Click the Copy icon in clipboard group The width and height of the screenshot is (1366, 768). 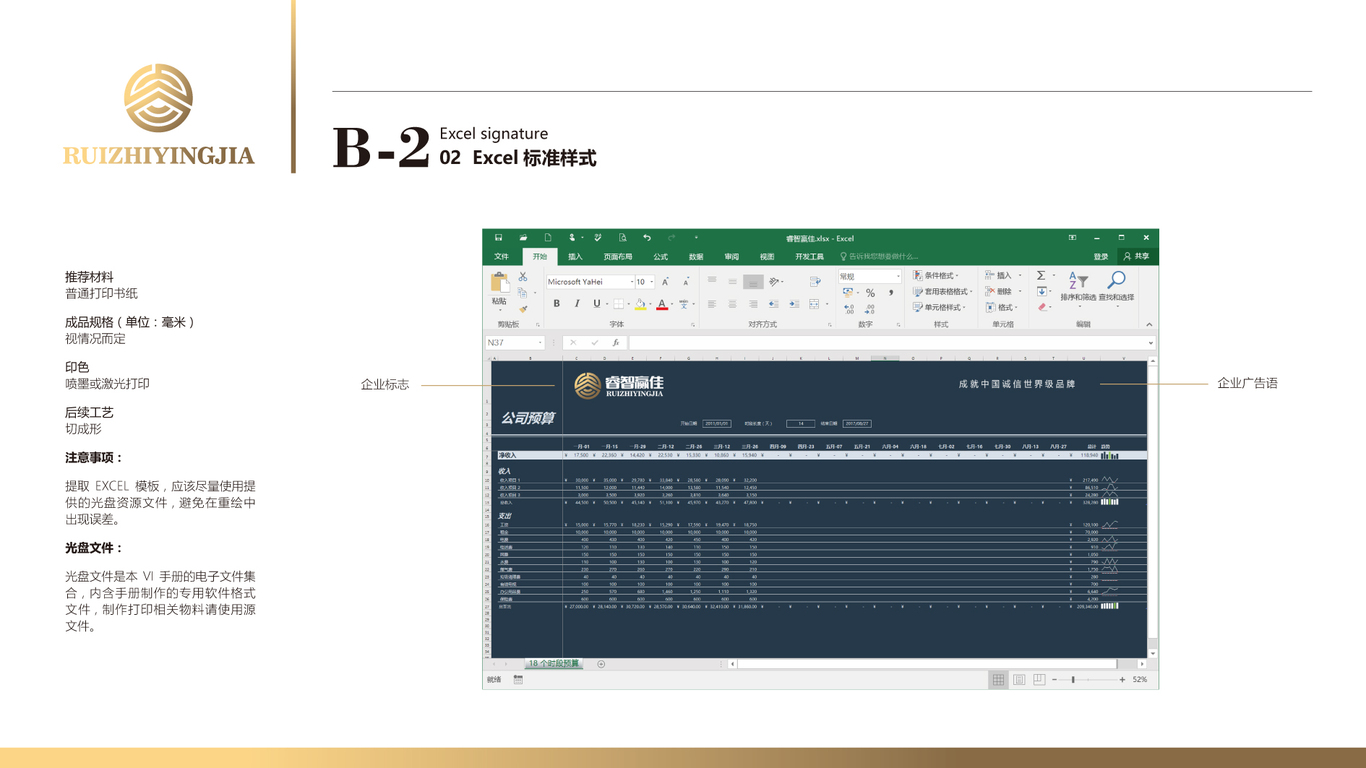point(522,293)
